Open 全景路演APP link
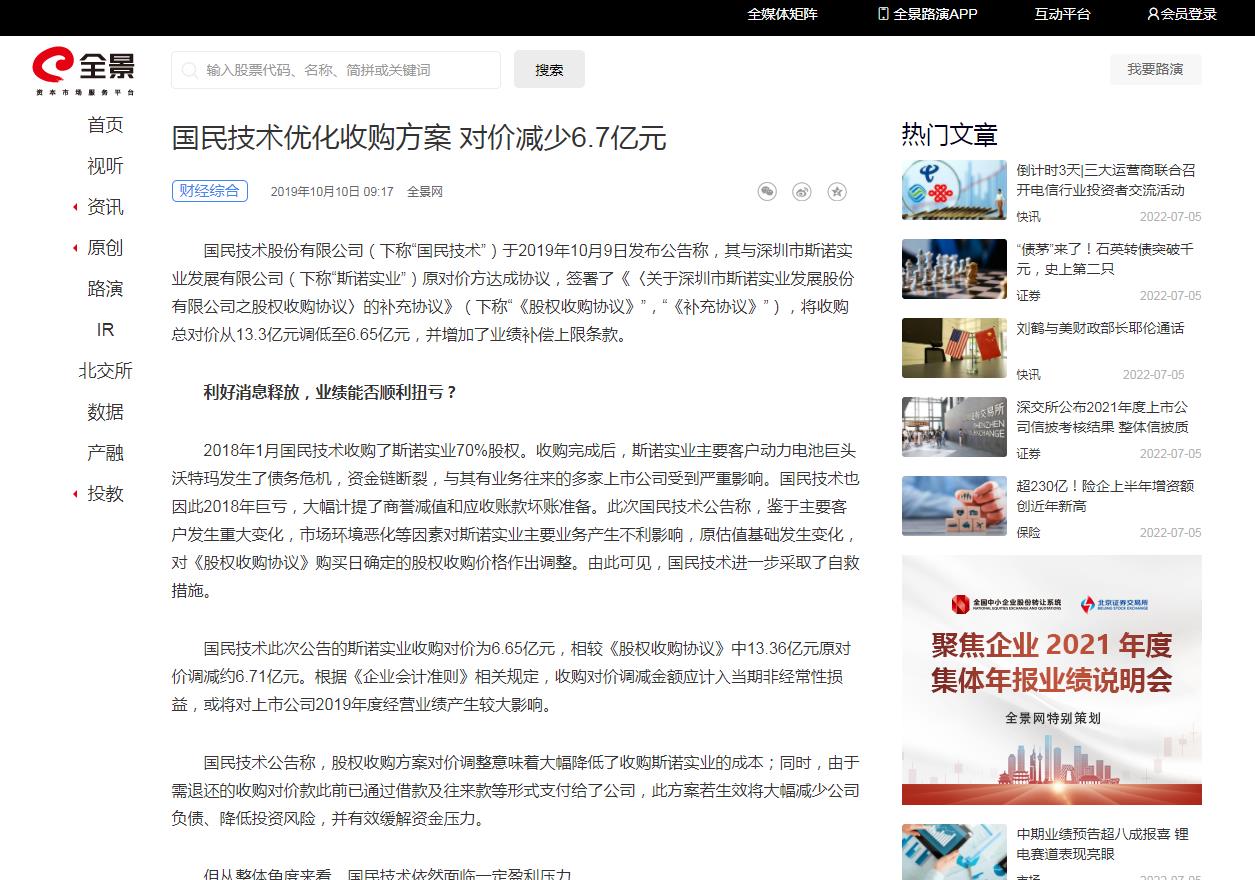Image resolution: width=1255 pixels, height=880 pixels. pyautogui.click(x=935, y=14)
